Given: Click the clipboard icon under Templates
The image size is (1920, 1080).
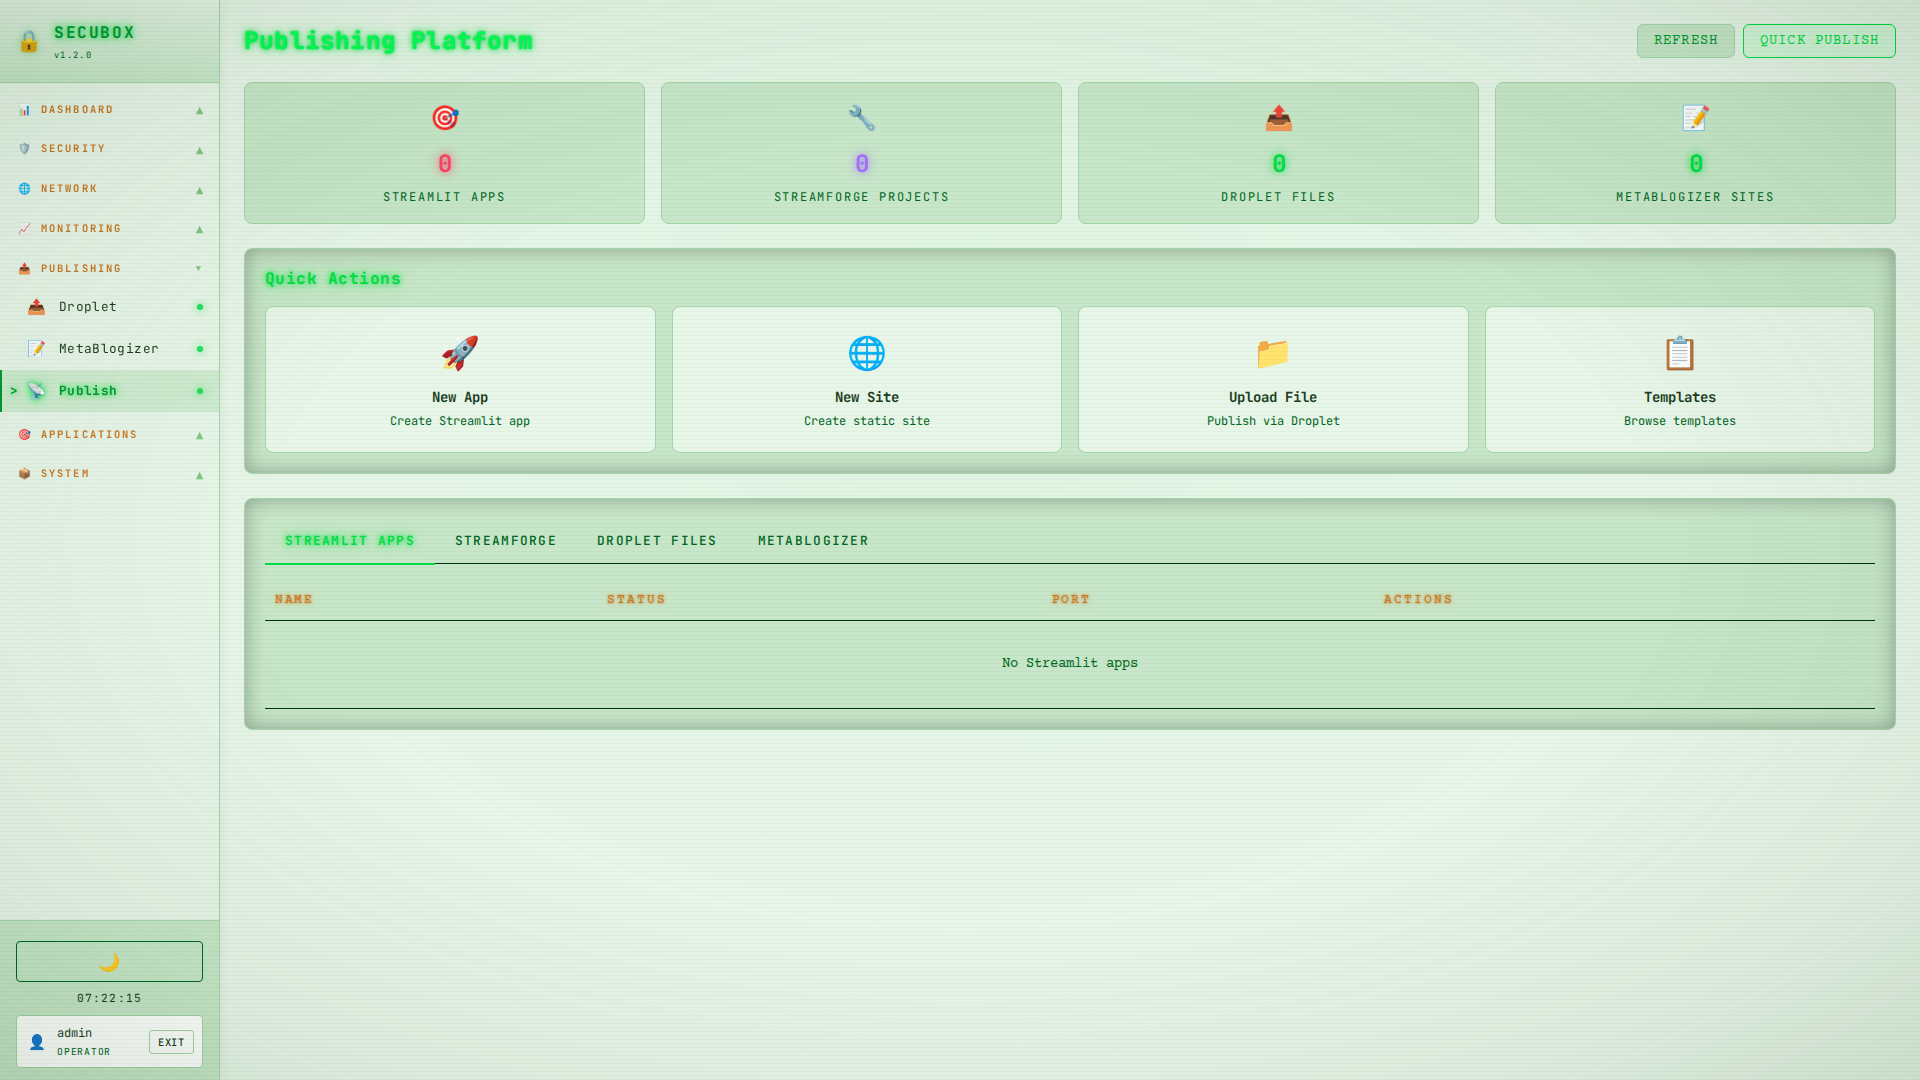Looking at the screenshot, I should coord(1679,353).
